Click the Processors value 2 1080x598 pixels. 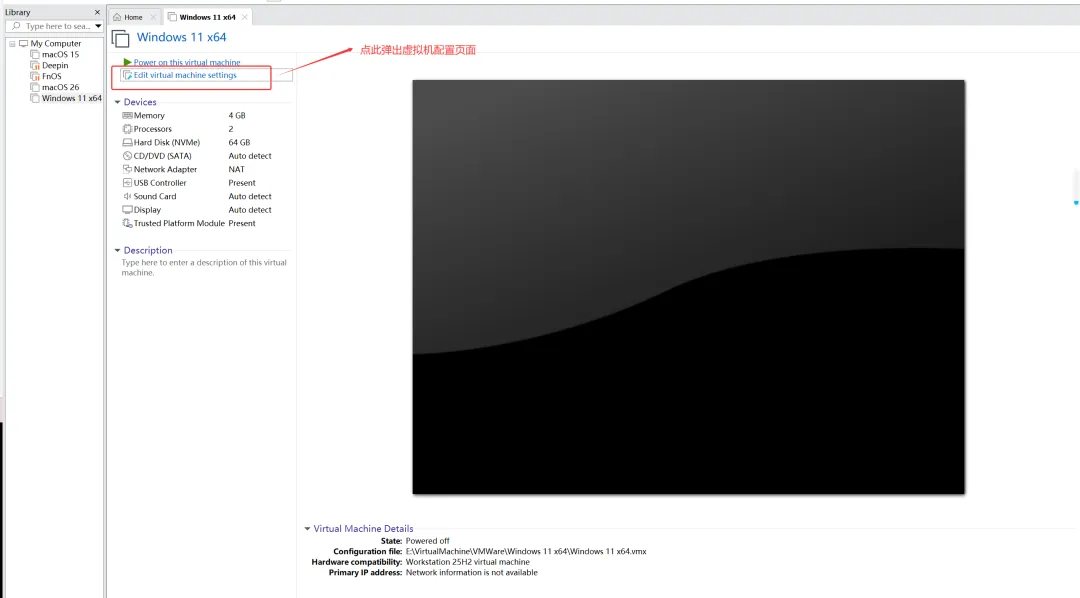(231, 129)
